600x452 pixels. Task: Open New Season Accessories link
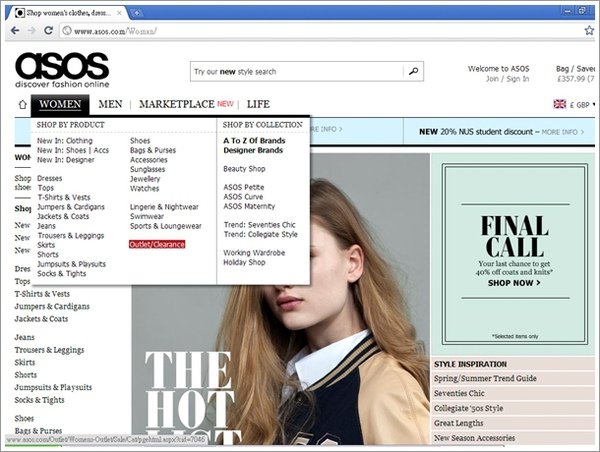tap(474, 438)
